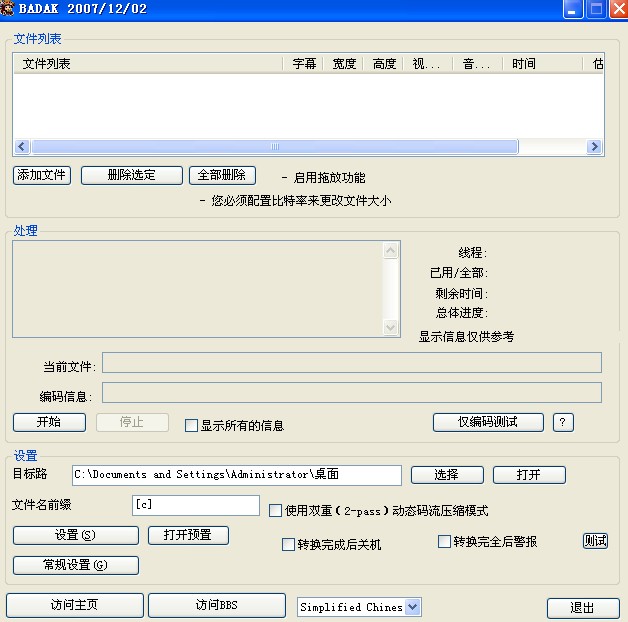
Task: Click the 访问主页 button
Action: click(74, 605)
